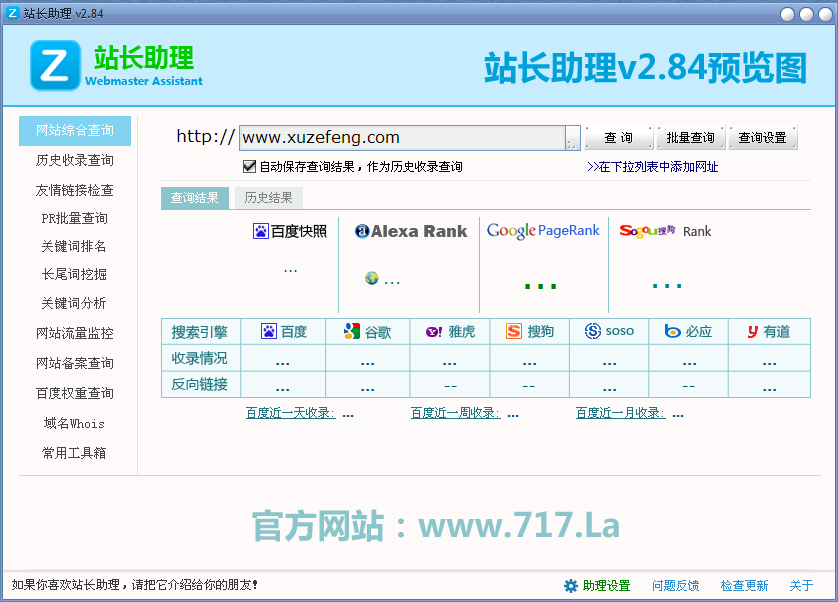
Task: Click the Baidu 收录情况 result cell
Action: click(283, 358)
